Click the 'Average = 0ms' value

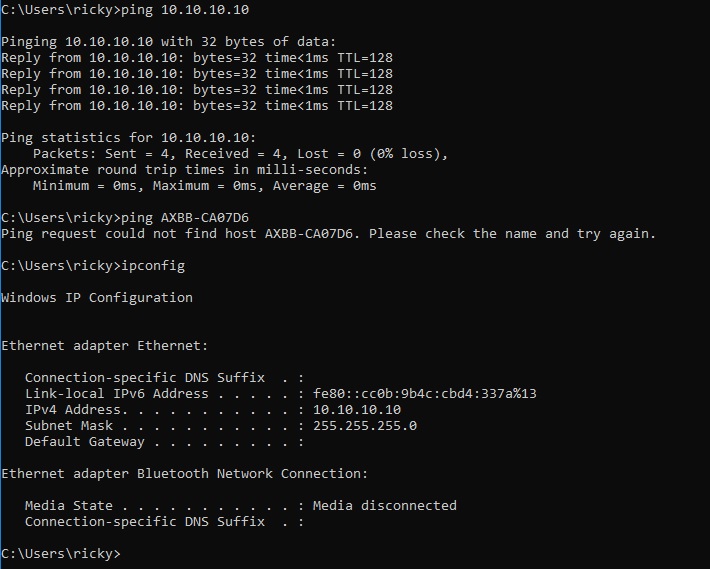pos(324,186)
